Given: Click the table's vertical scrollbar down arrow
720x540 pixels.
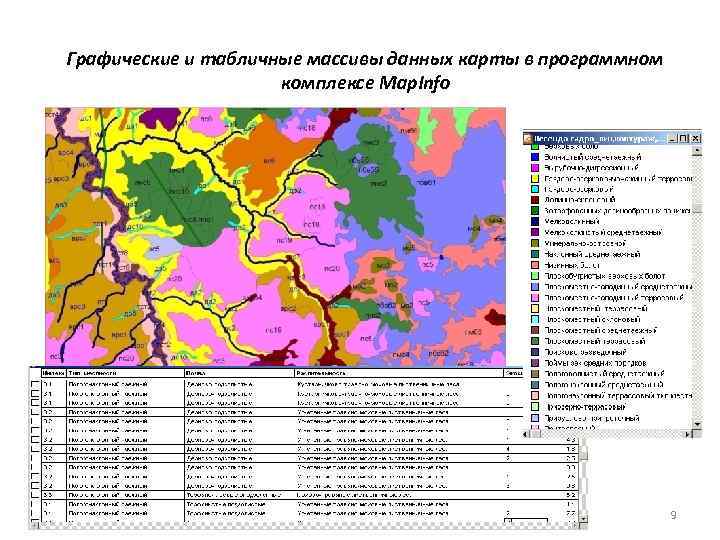Looking at the screenshot, I should [583, 519].
